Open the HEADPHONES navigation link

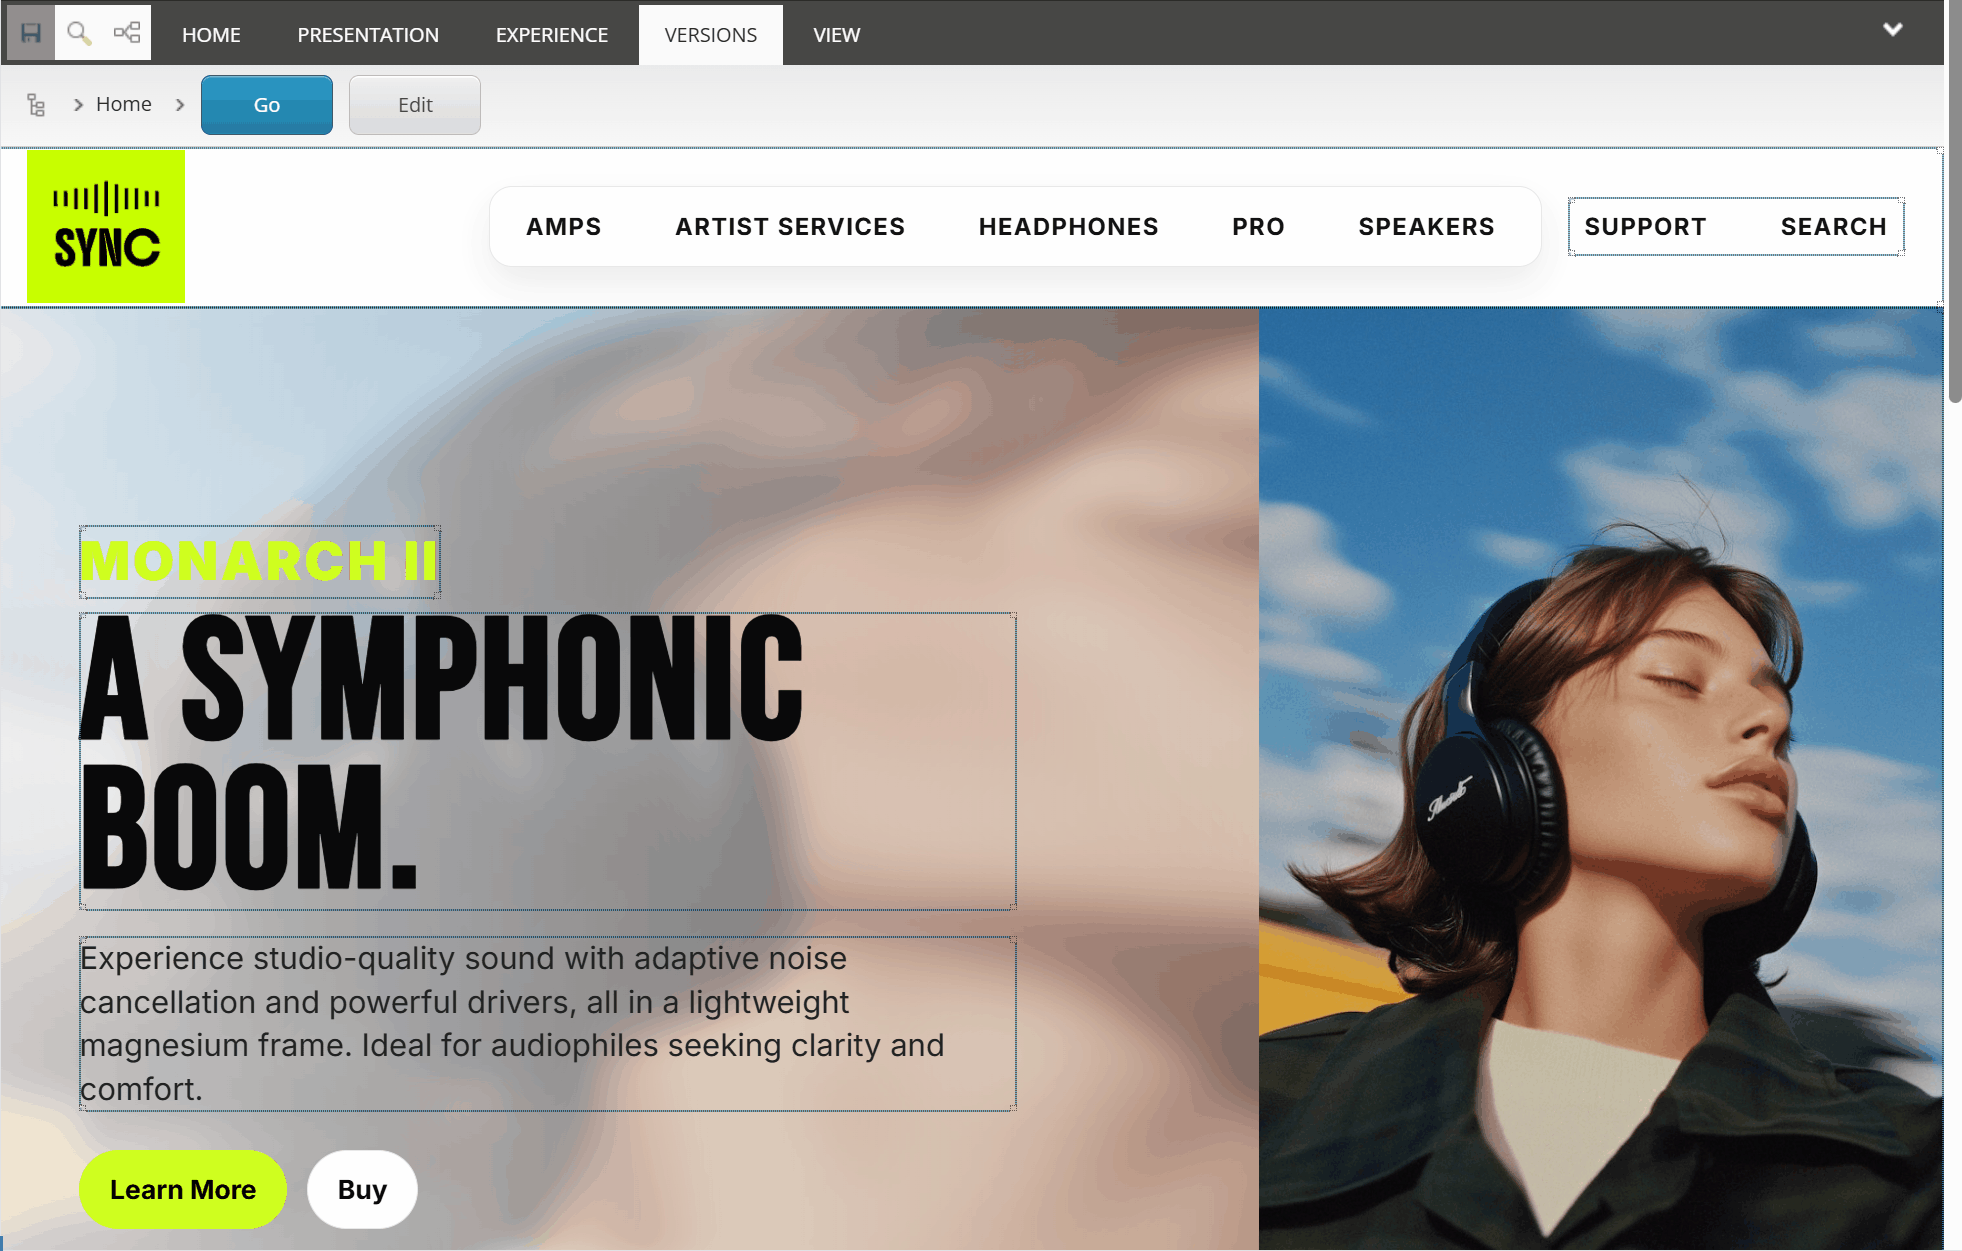1068,227
